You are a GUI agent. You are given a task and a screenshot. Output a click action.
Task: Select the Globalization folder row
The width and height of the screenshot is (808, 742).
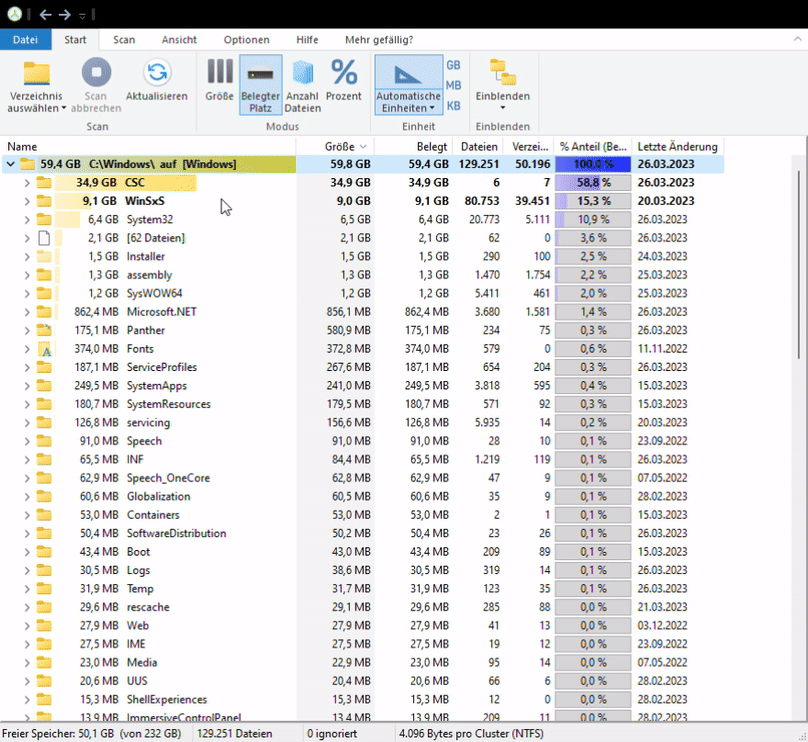point(362,496)
